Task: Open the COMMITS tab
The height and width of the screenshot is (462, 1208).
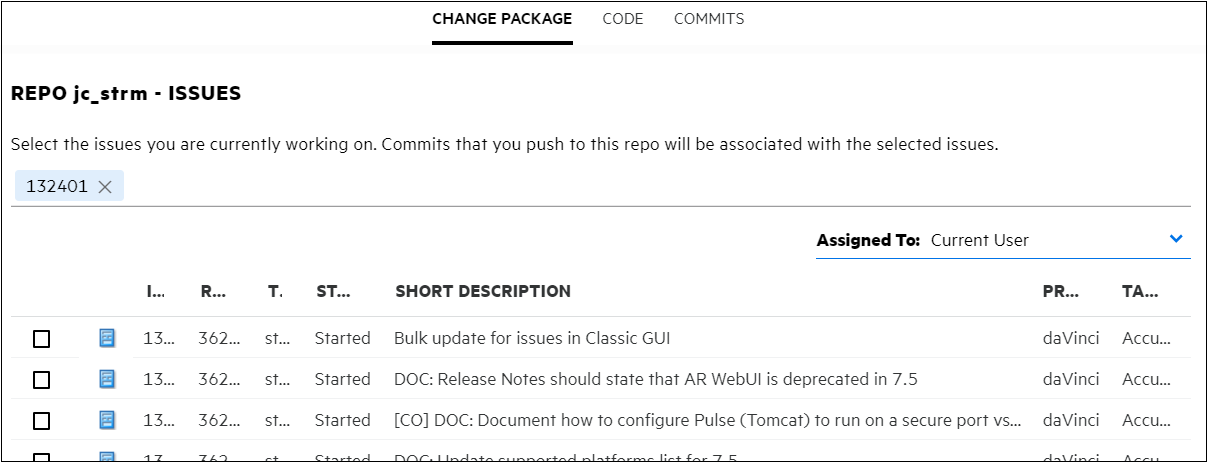Action: pos(709,19)
